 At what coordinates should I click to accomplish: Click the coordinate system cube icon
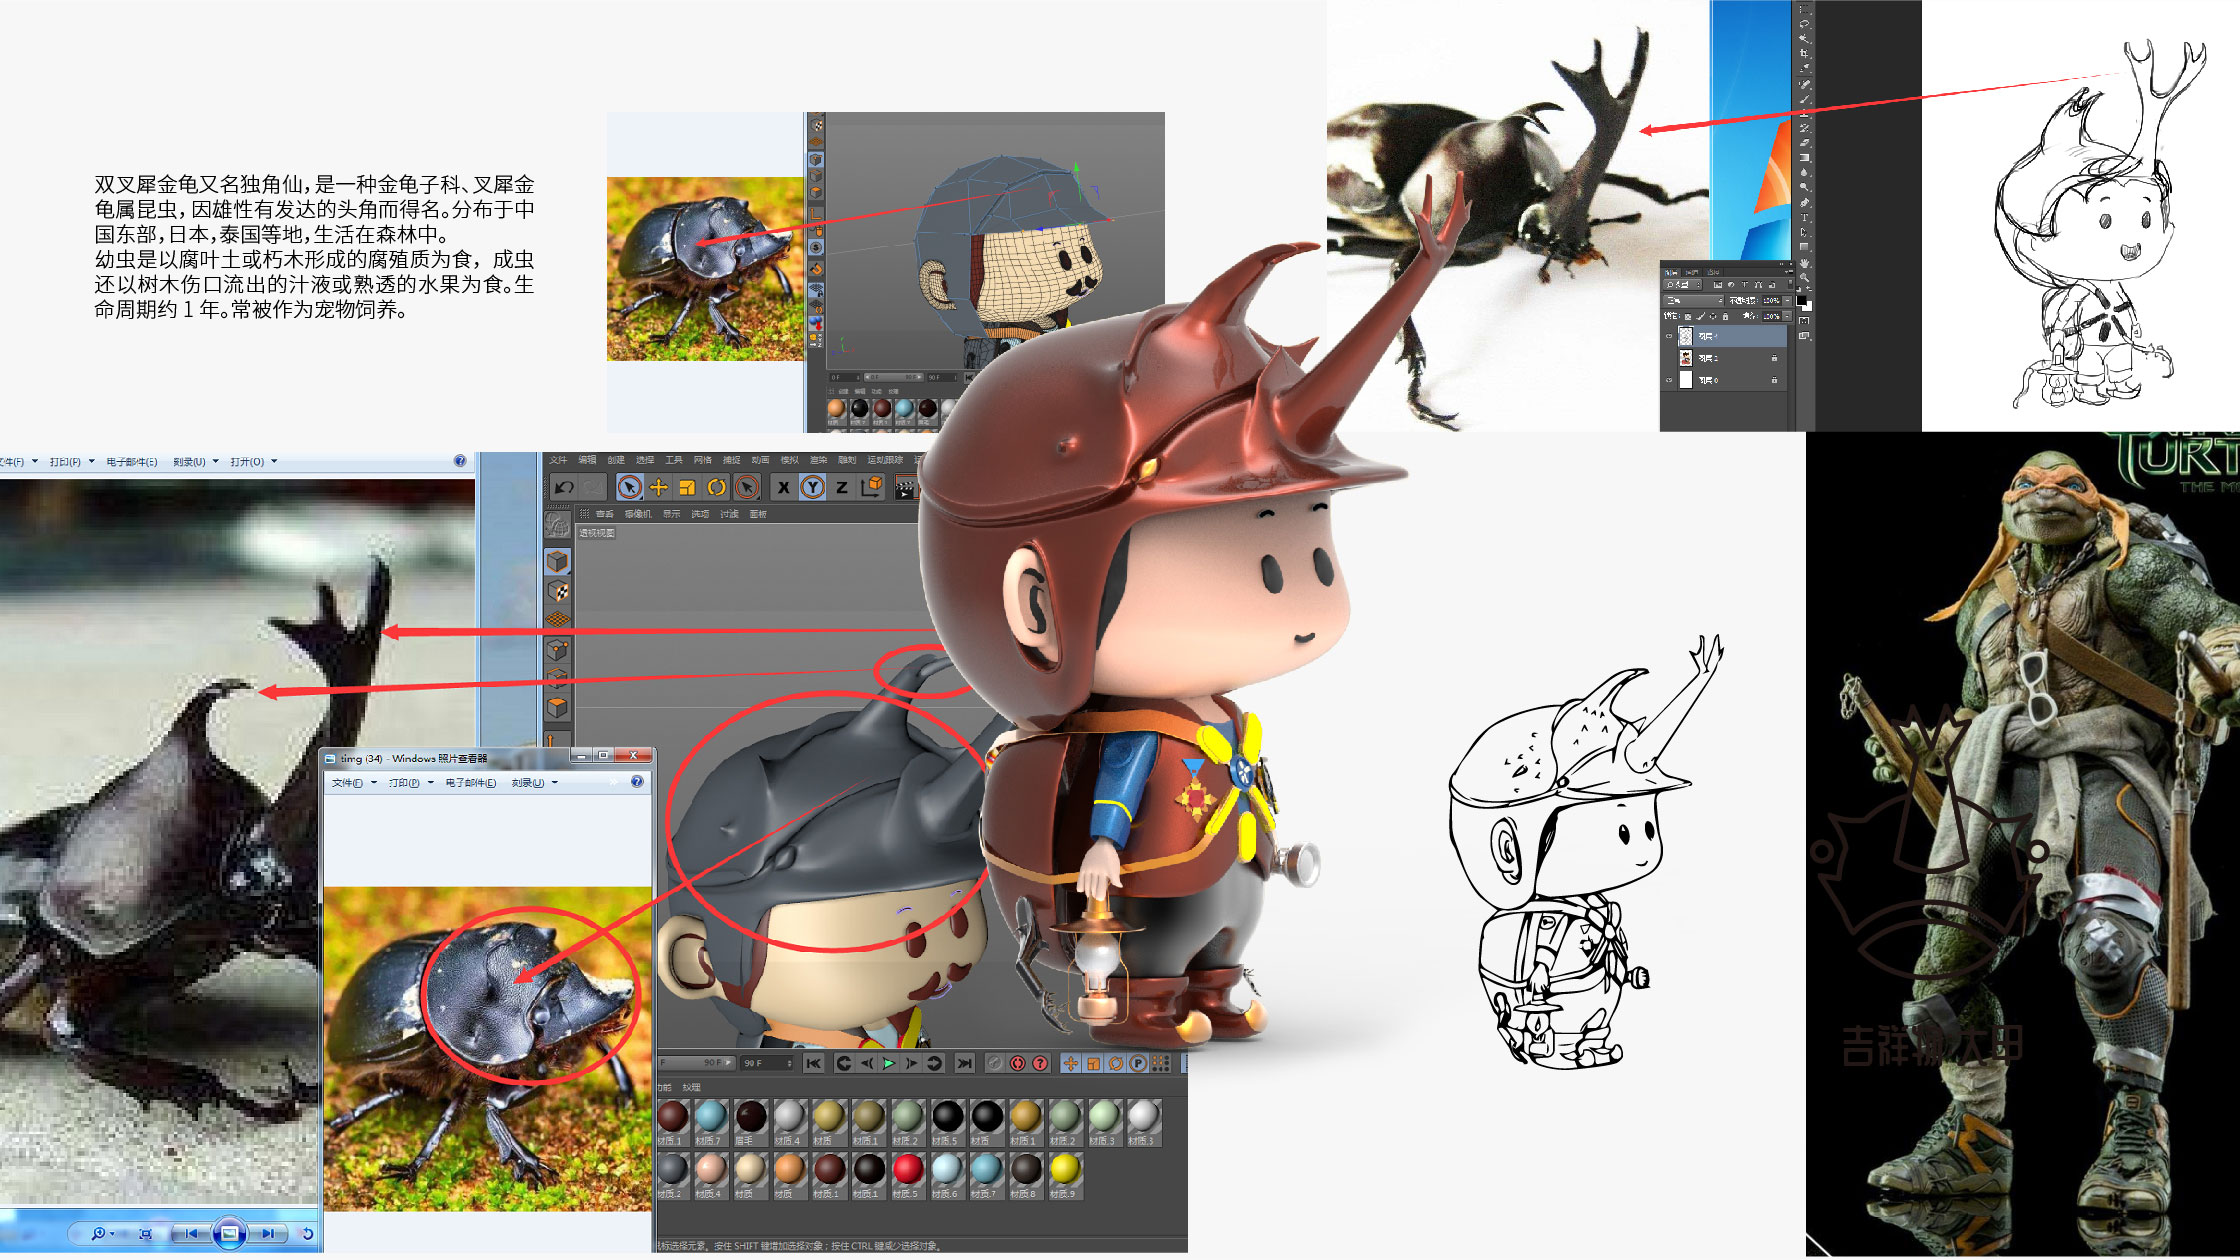(872, 486)
